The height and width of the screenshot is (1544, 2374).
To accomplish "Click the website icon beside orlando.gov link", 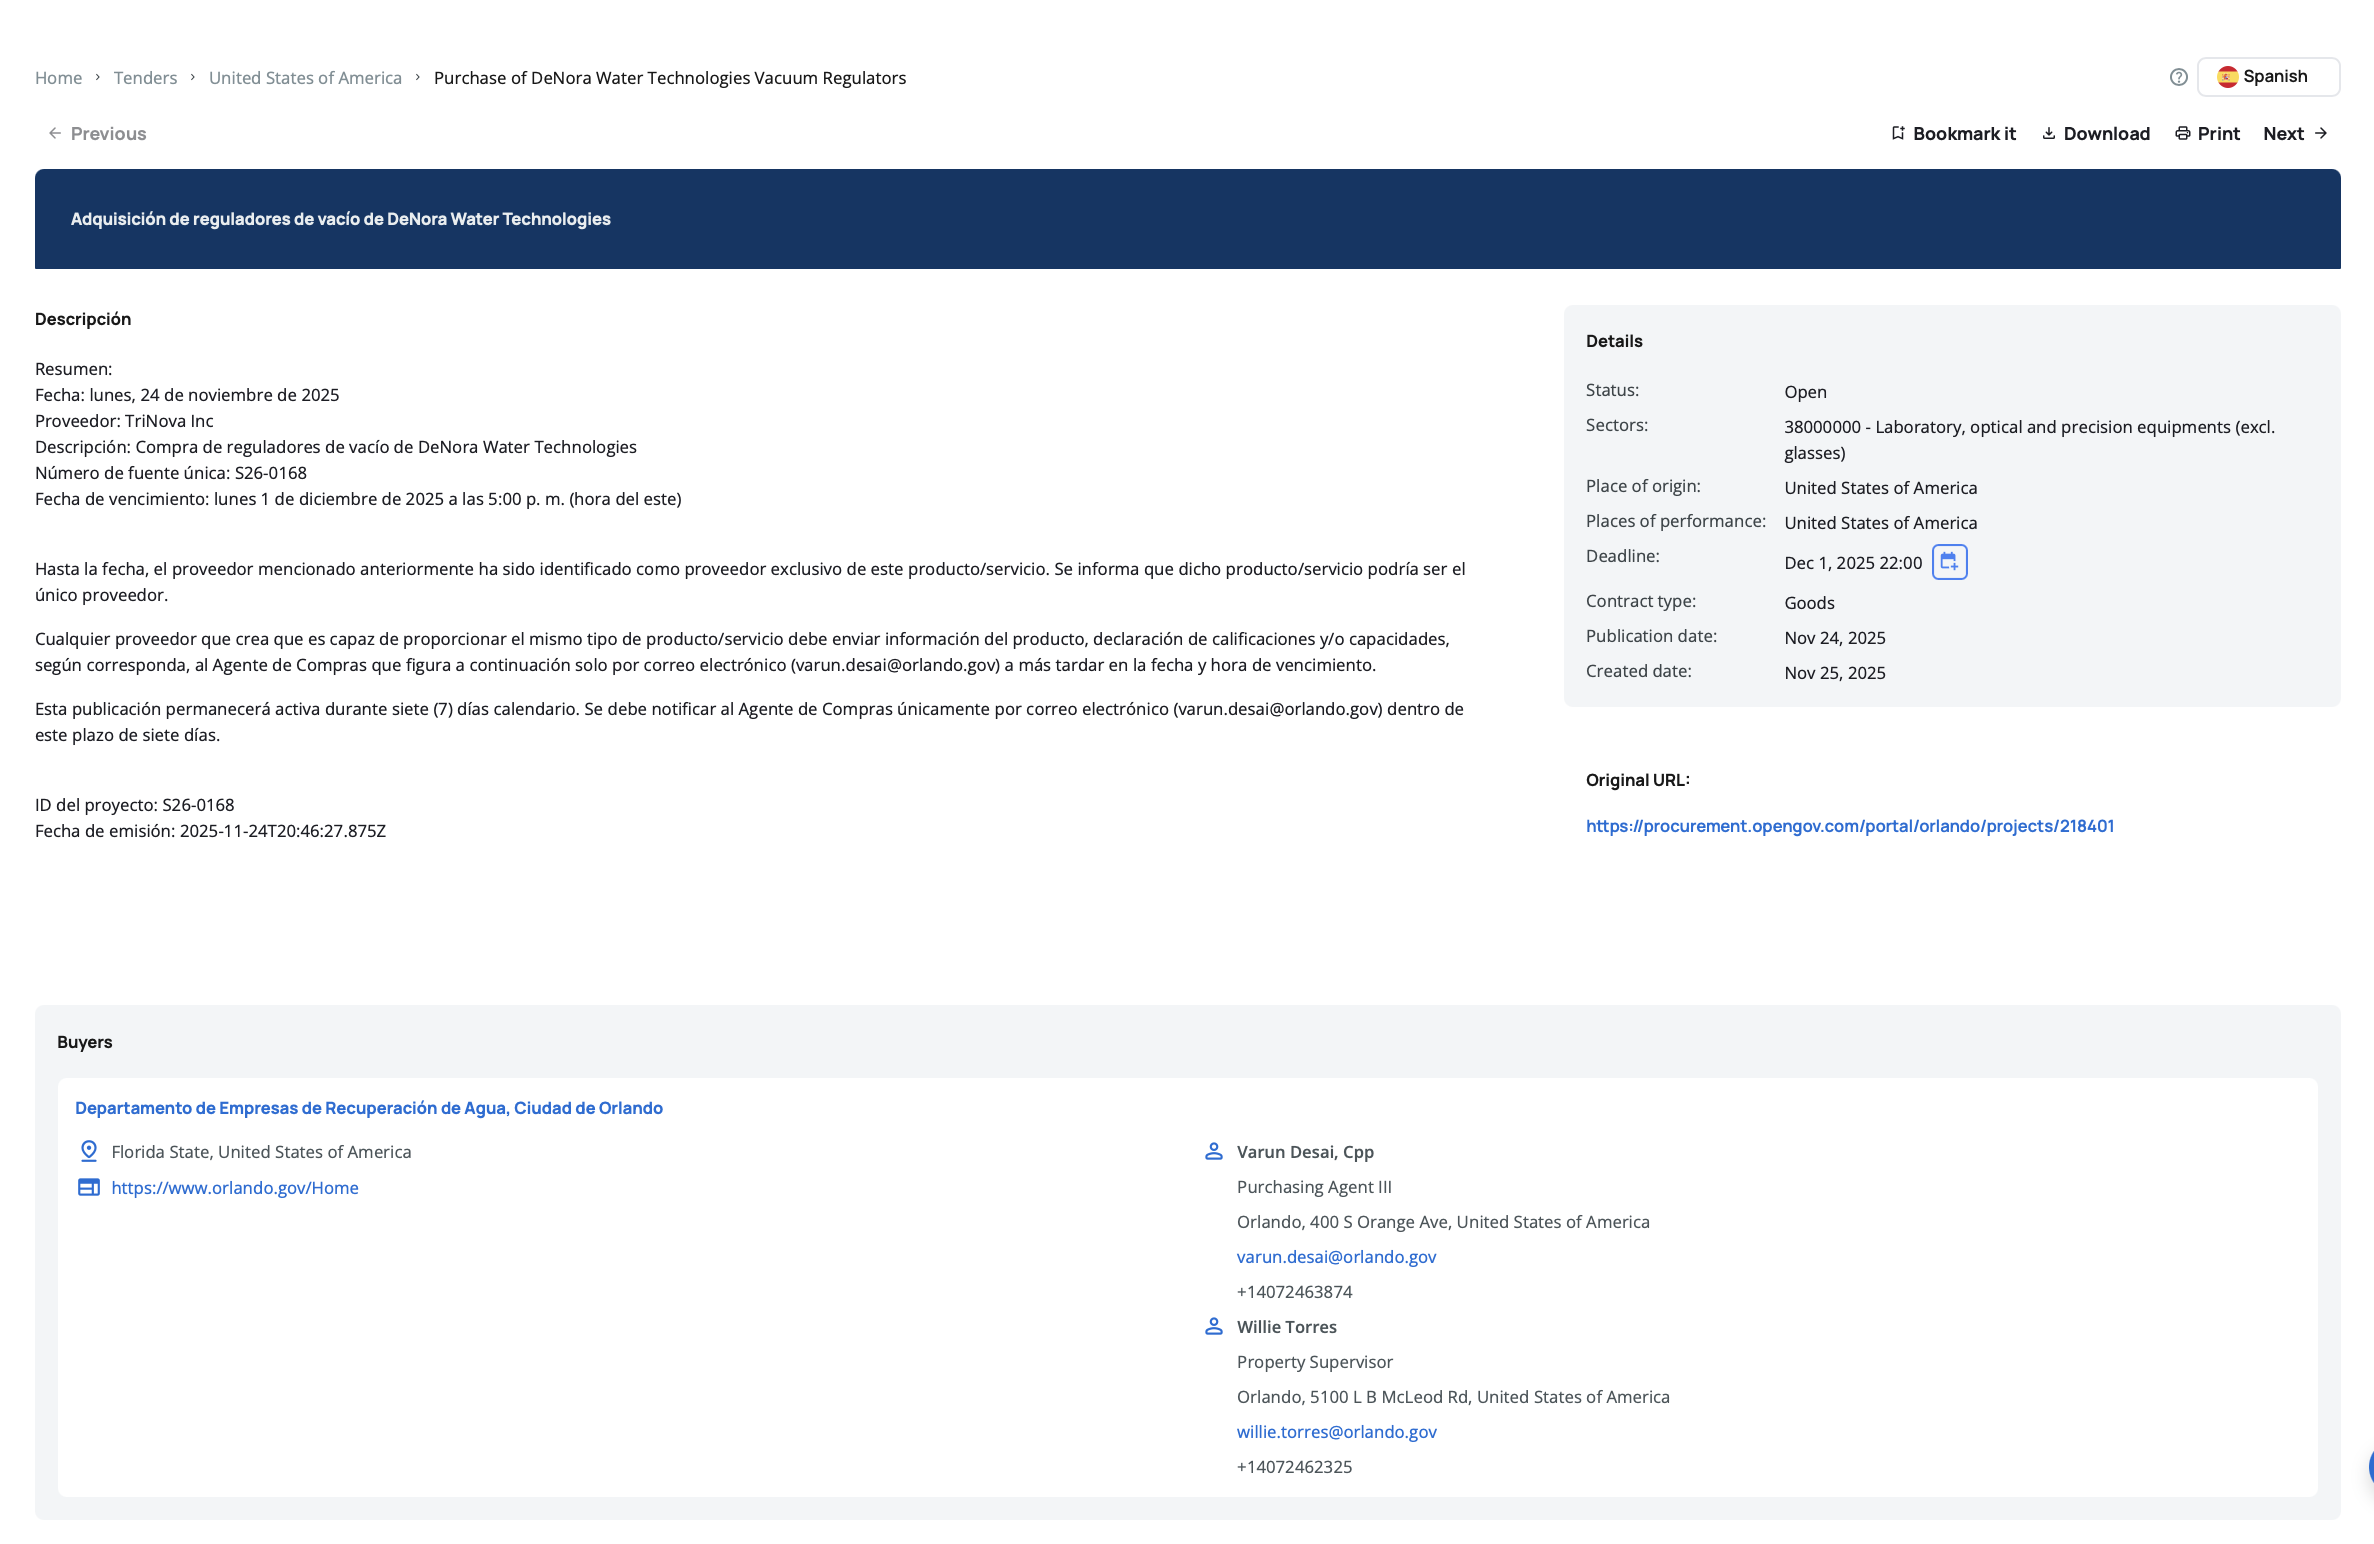I will coord(89,1187).
